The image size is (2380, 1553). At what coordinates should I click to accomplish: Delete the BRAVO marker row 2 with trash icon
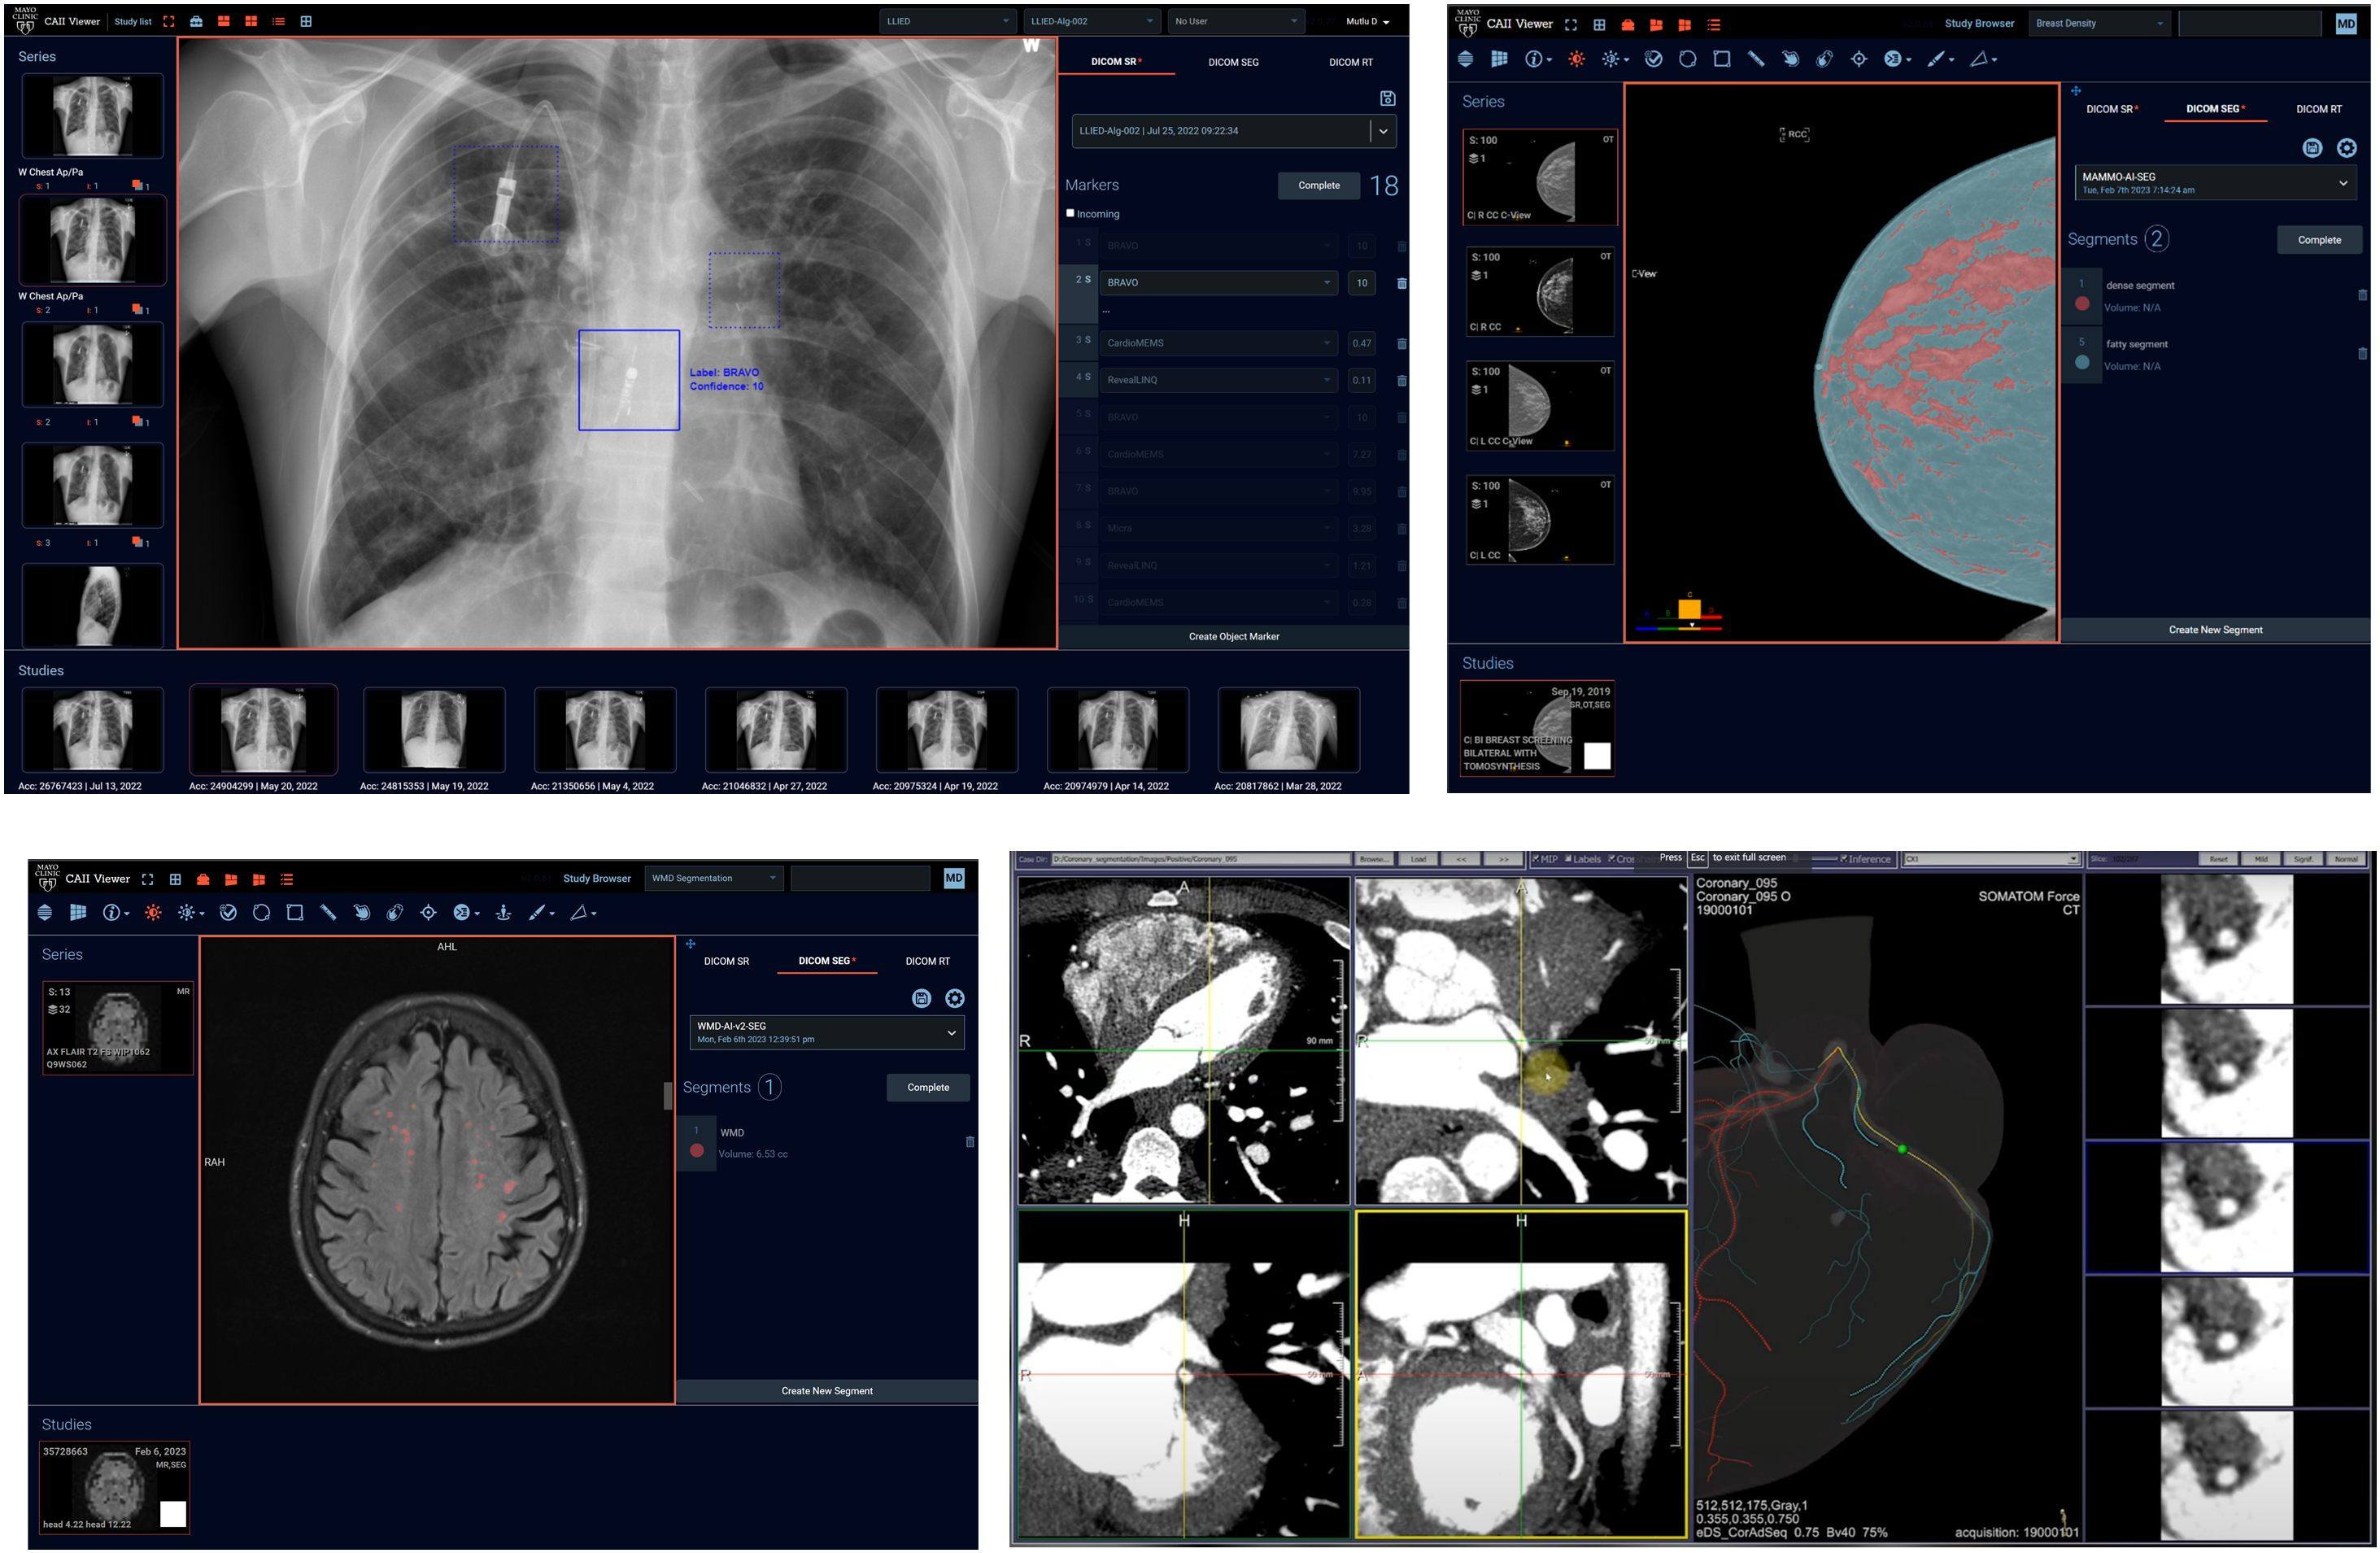pyautogui.click(x=1401, y=283)
